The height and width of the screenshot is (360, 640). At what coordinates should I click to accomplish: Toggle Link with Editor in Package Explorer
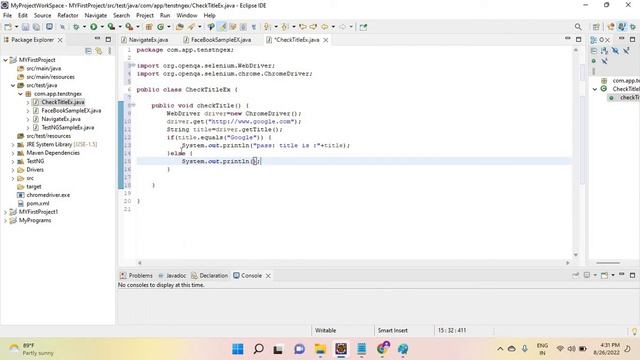point(99,51)
